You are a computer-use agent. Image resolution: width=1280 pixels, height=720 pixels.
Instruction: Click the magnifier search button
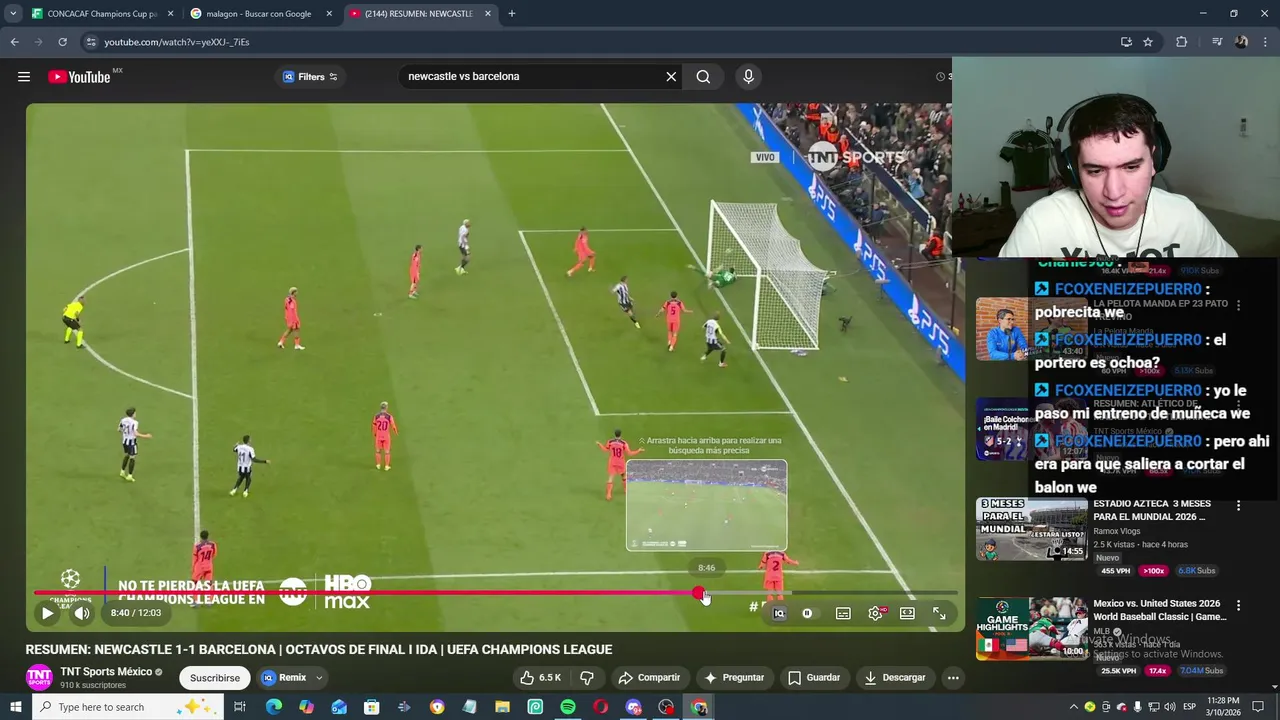pyautogui.click(x=703, y=76)
